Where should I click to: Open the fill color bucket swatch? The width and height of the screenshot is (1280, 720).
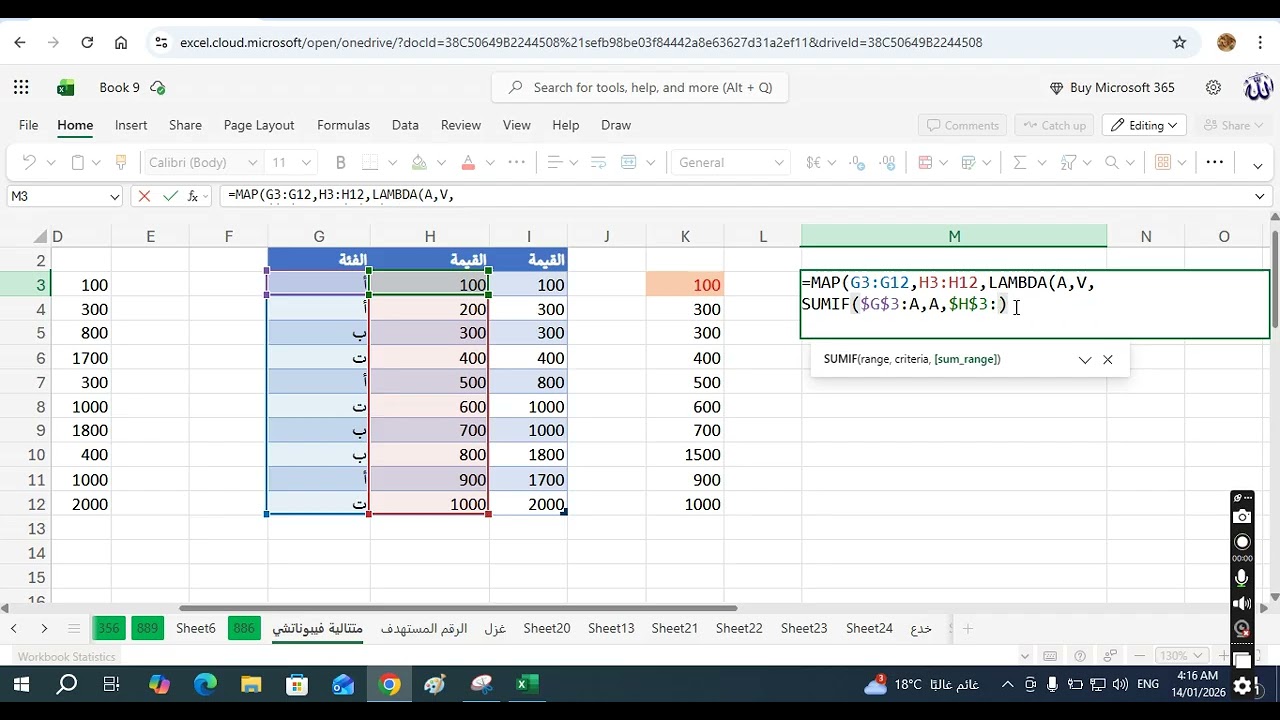[419, 162]
